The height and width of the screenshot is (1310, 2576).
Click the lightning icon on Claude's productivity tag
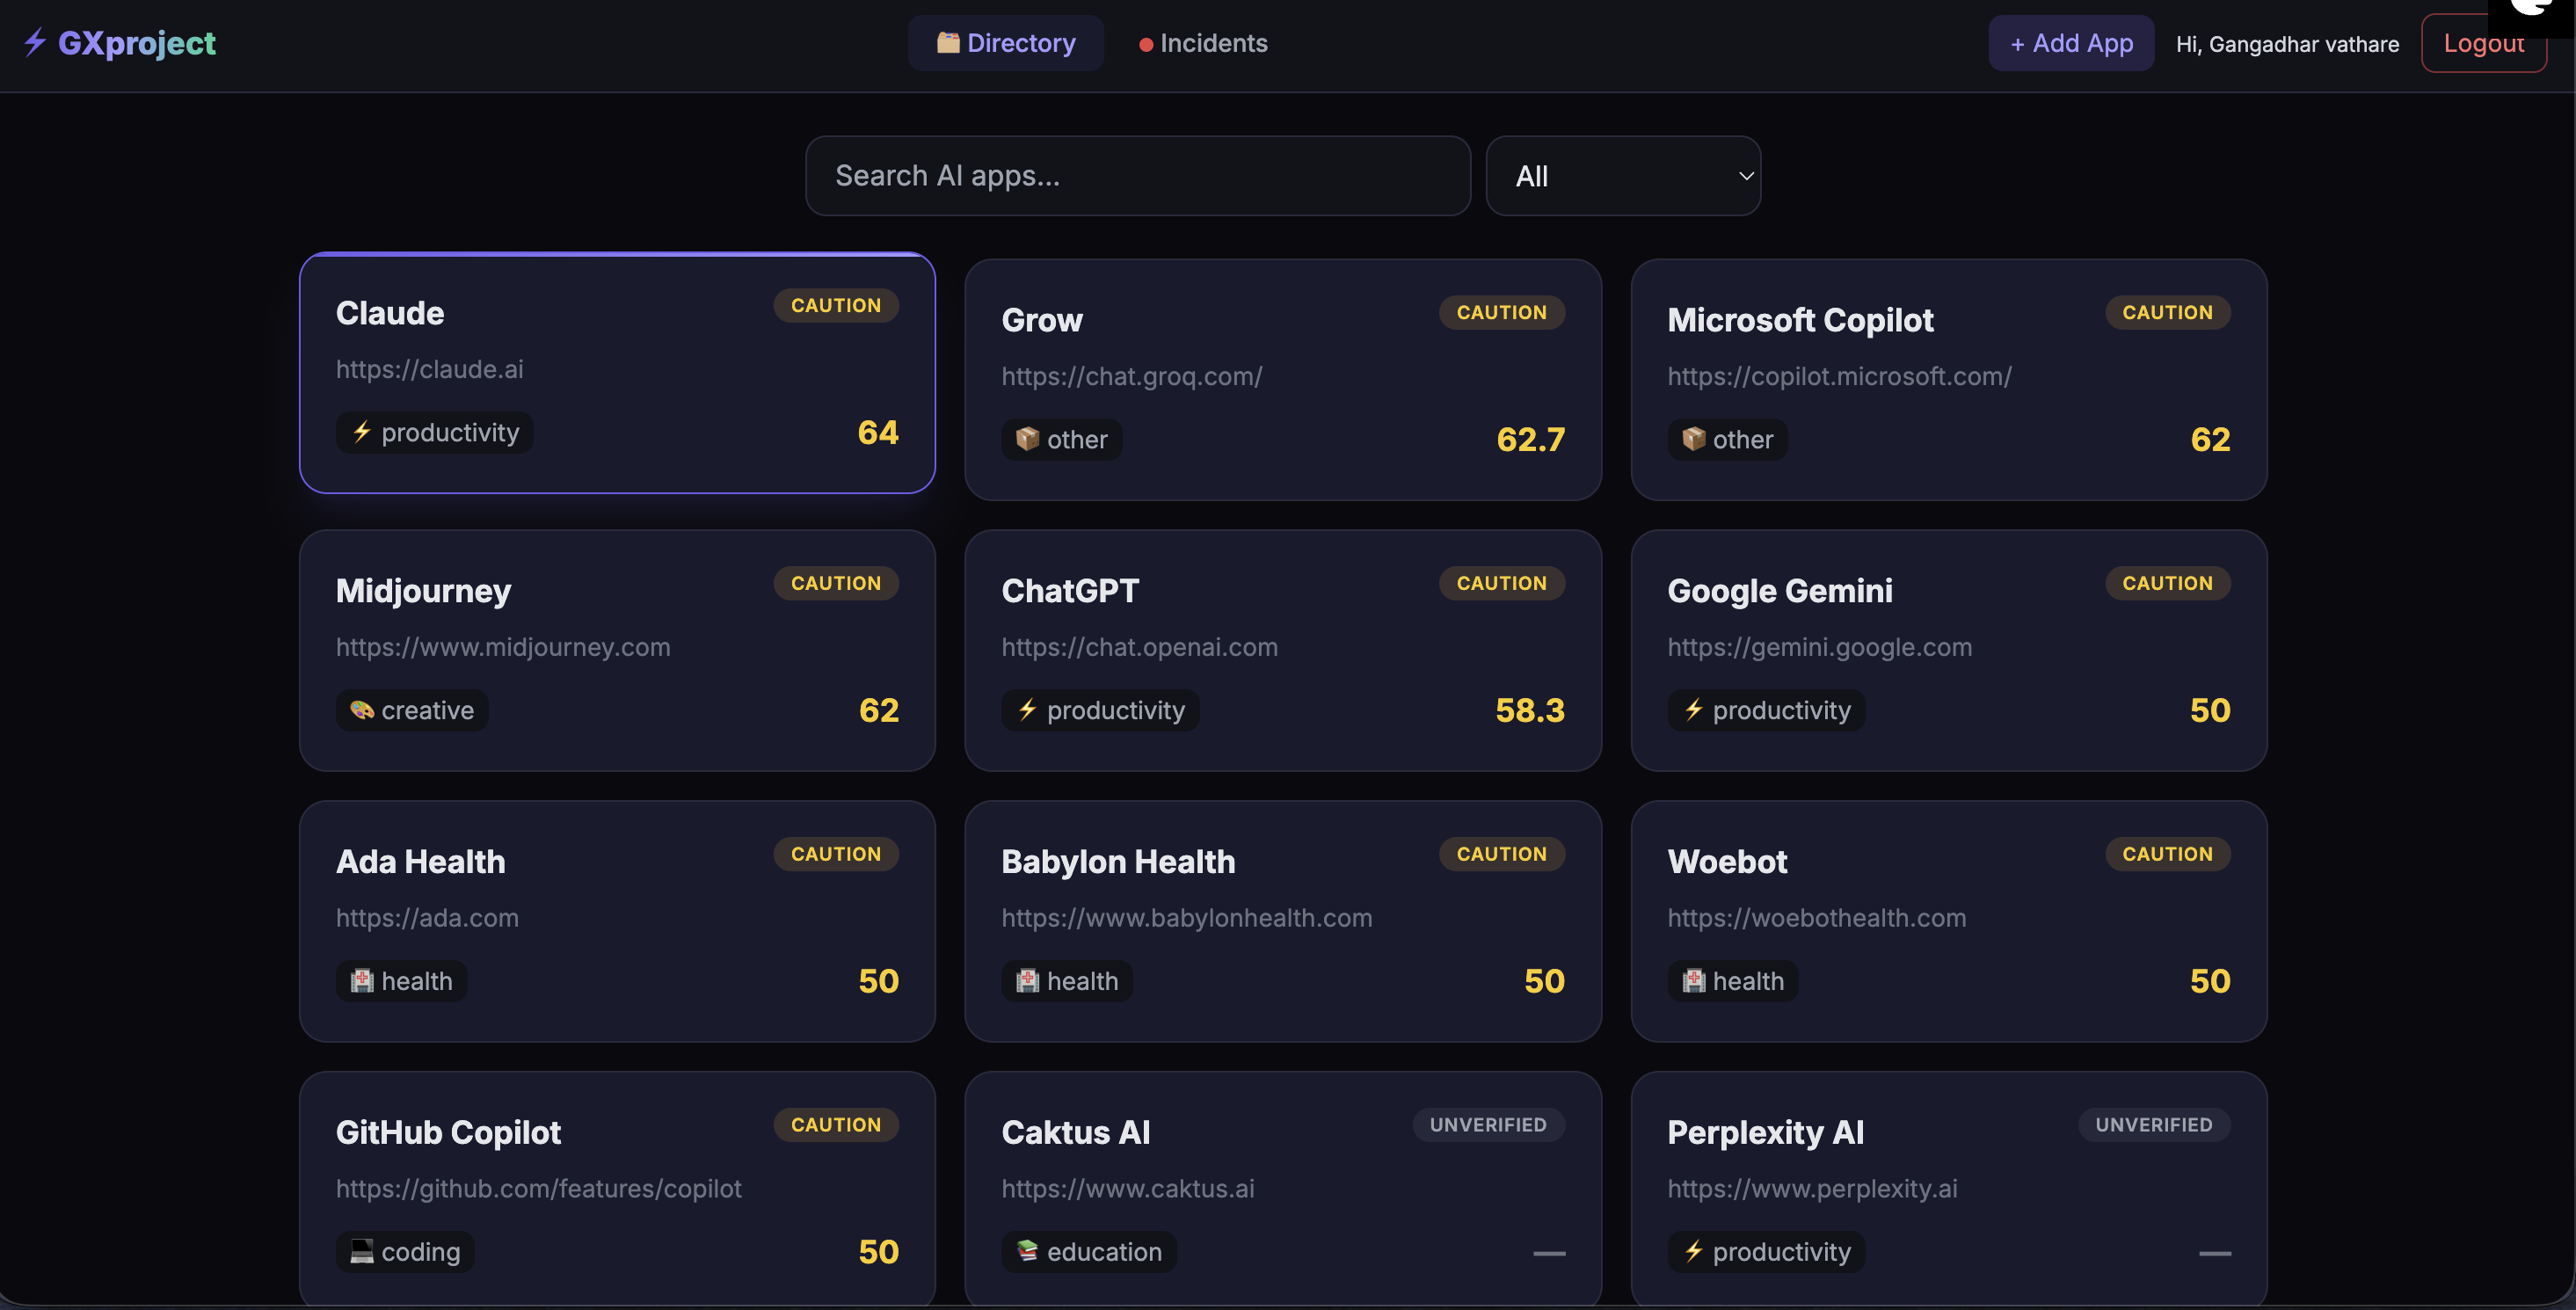[362, 432]
